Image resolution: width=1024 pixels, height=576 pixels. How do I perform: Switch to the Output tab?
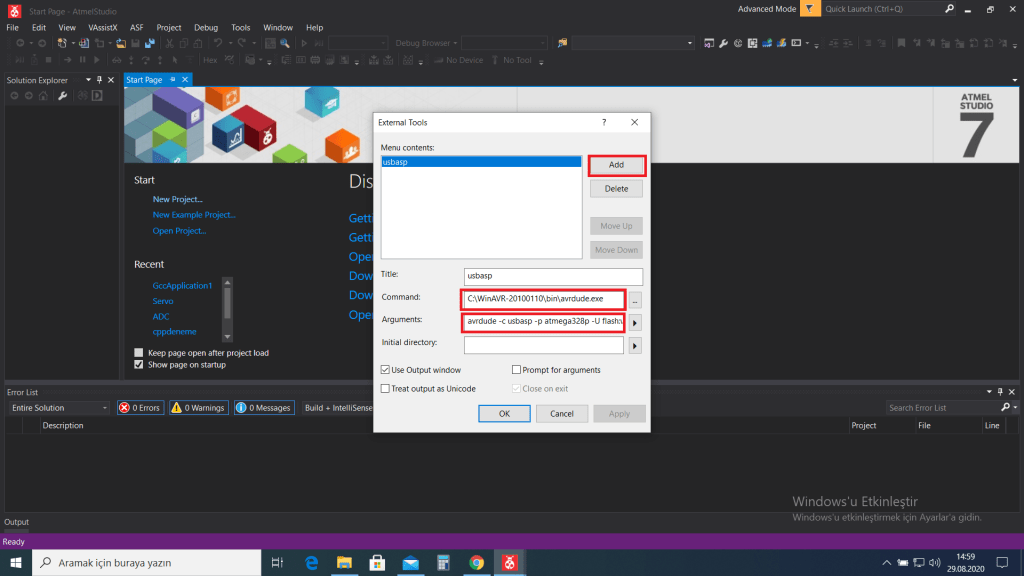pyautogui.click(x=16, y=522)
